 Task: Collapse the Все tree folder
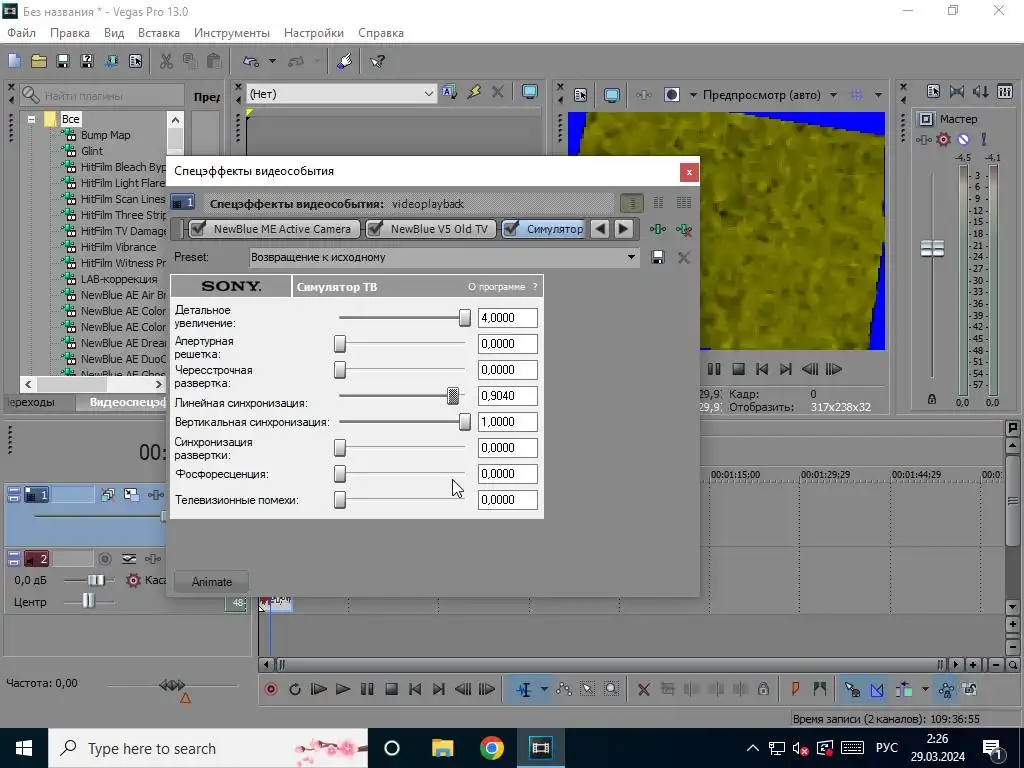coord(31,120)
